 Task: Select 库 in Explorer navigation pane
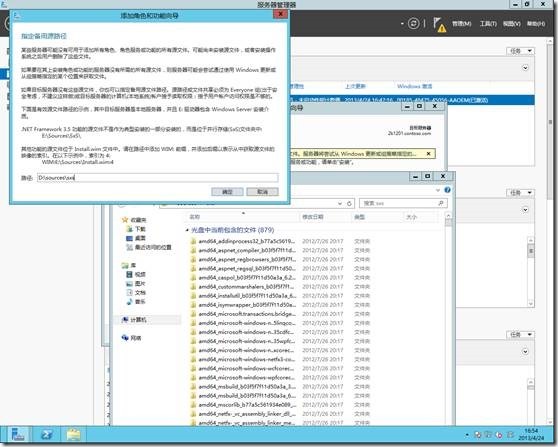click(x=129, y=265)
